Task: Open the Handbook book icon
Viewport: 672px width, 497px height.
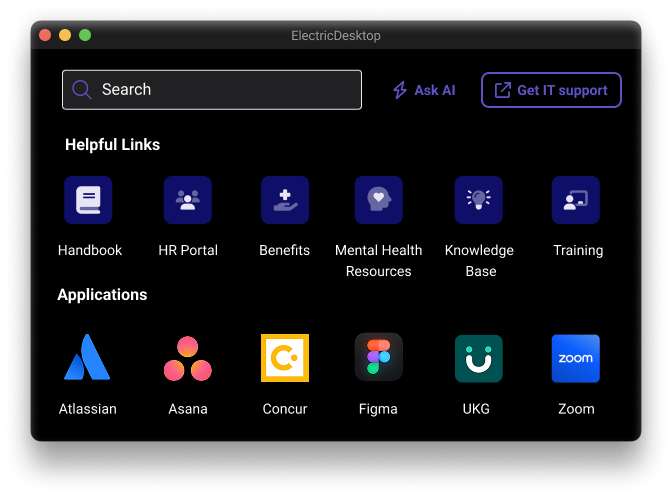Action: 88,200
